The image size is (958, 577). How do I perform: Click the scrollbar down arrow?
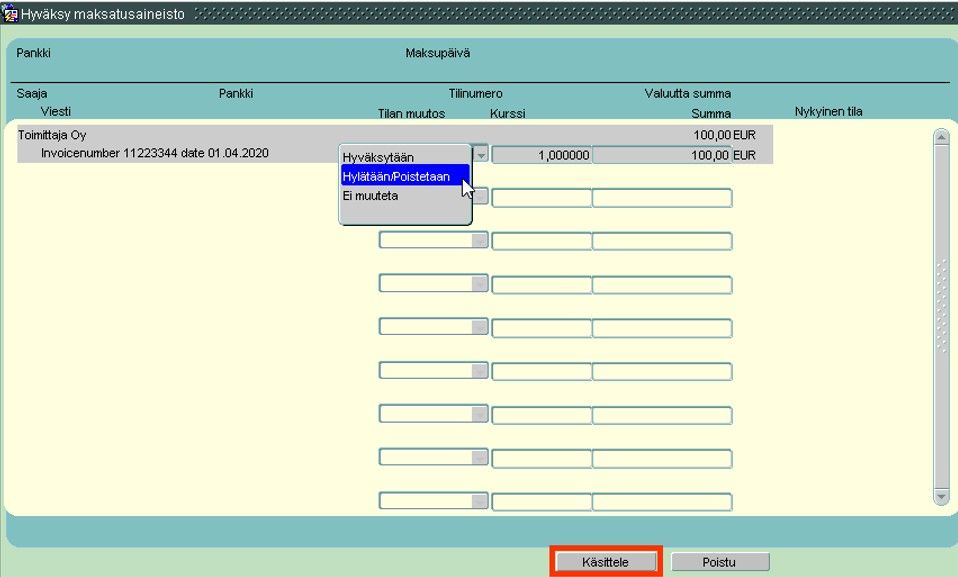tap(941, 496)
